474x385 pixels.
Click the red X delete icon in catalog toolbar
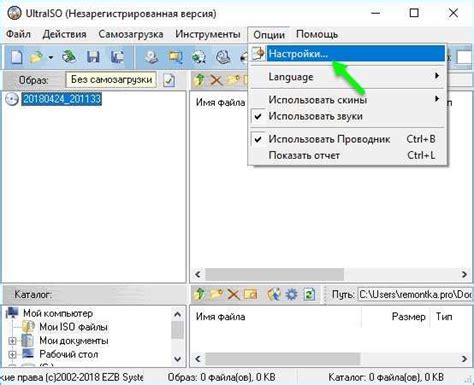tap(233, 294)
